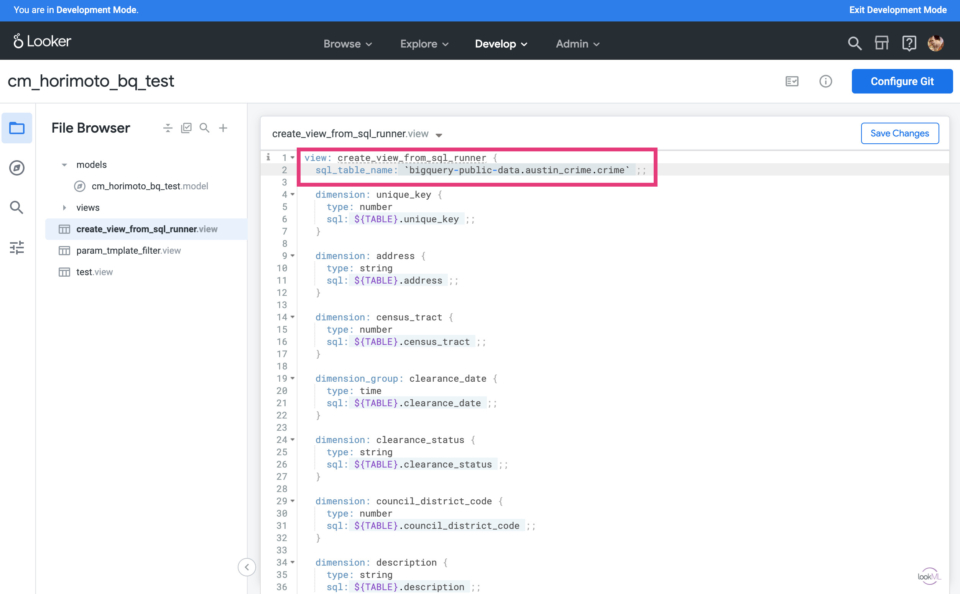The image size is (960, 594).
Task: Open test.view file
Action: tap(94, 272)
